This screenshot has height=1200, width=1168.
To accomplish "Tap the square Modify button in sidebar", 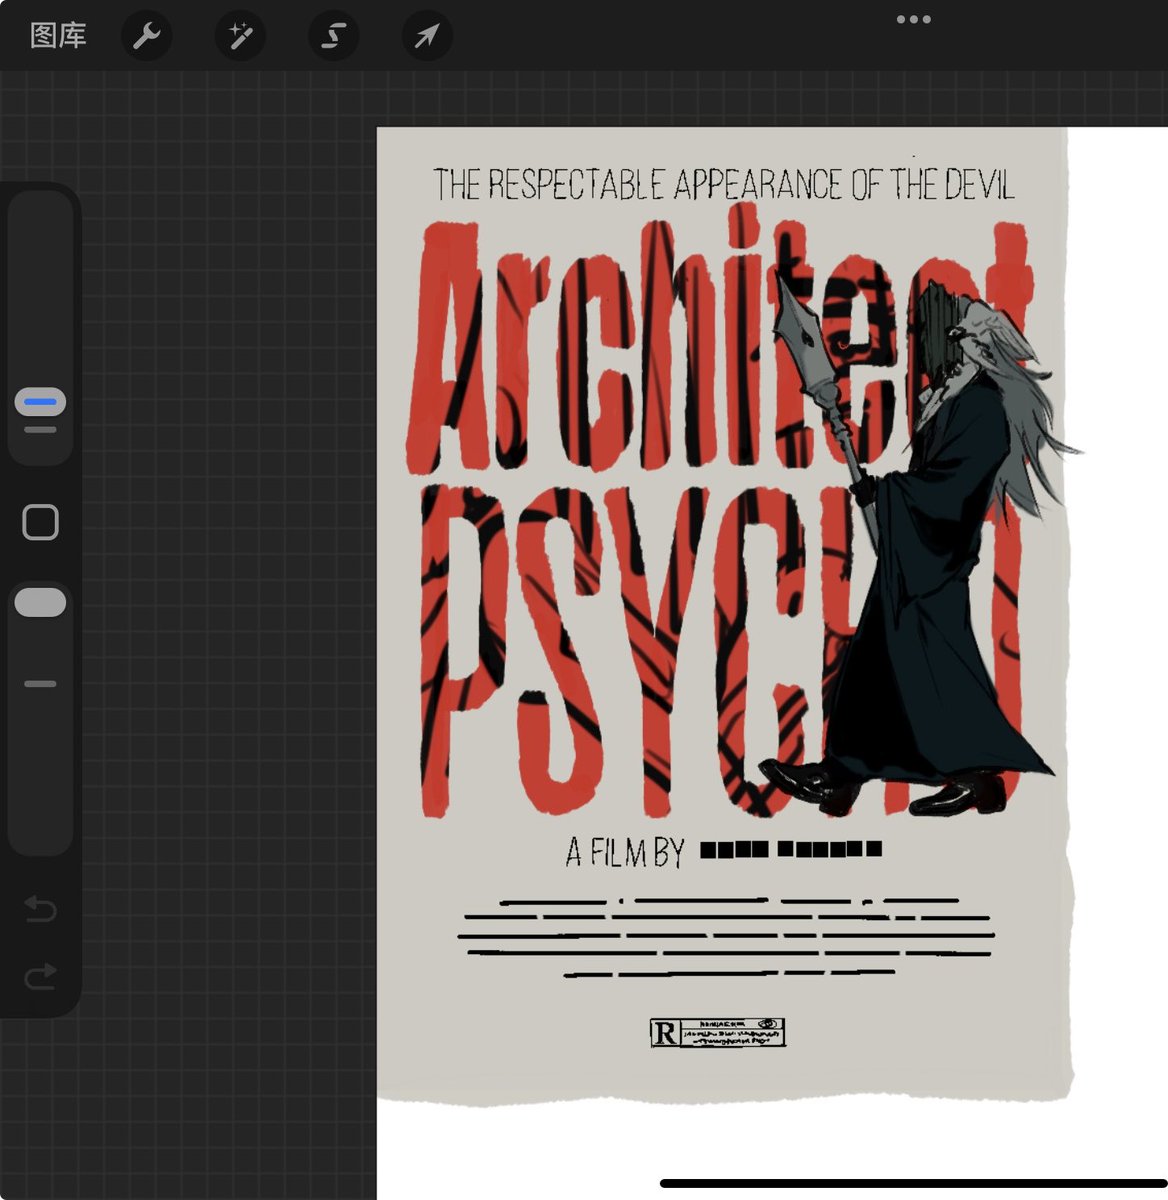I will coord(40,522).
